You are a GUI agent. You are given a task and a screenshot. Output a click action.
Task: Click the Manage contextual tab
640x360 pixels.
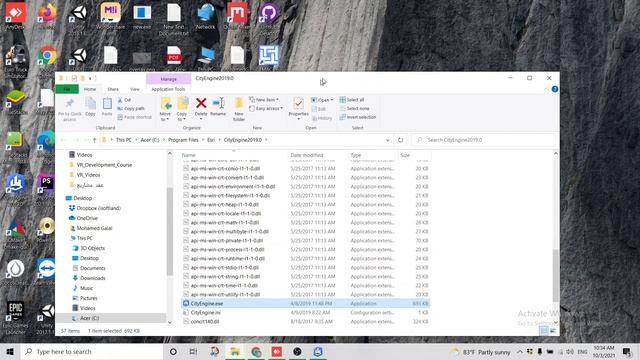[168, 79]
